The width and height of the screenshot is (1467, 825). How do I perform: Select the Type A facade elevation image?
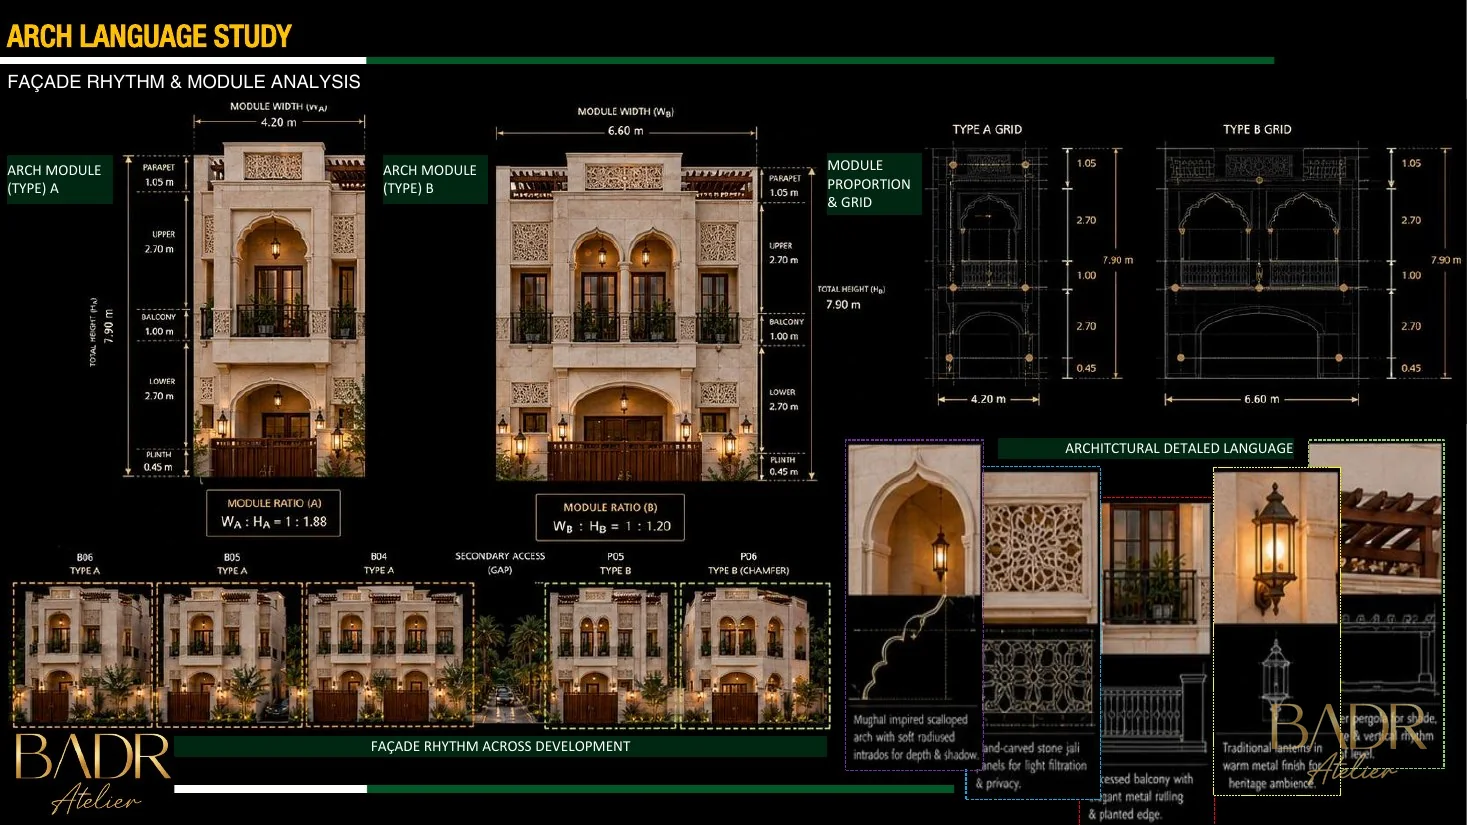[x=279, y=310]
